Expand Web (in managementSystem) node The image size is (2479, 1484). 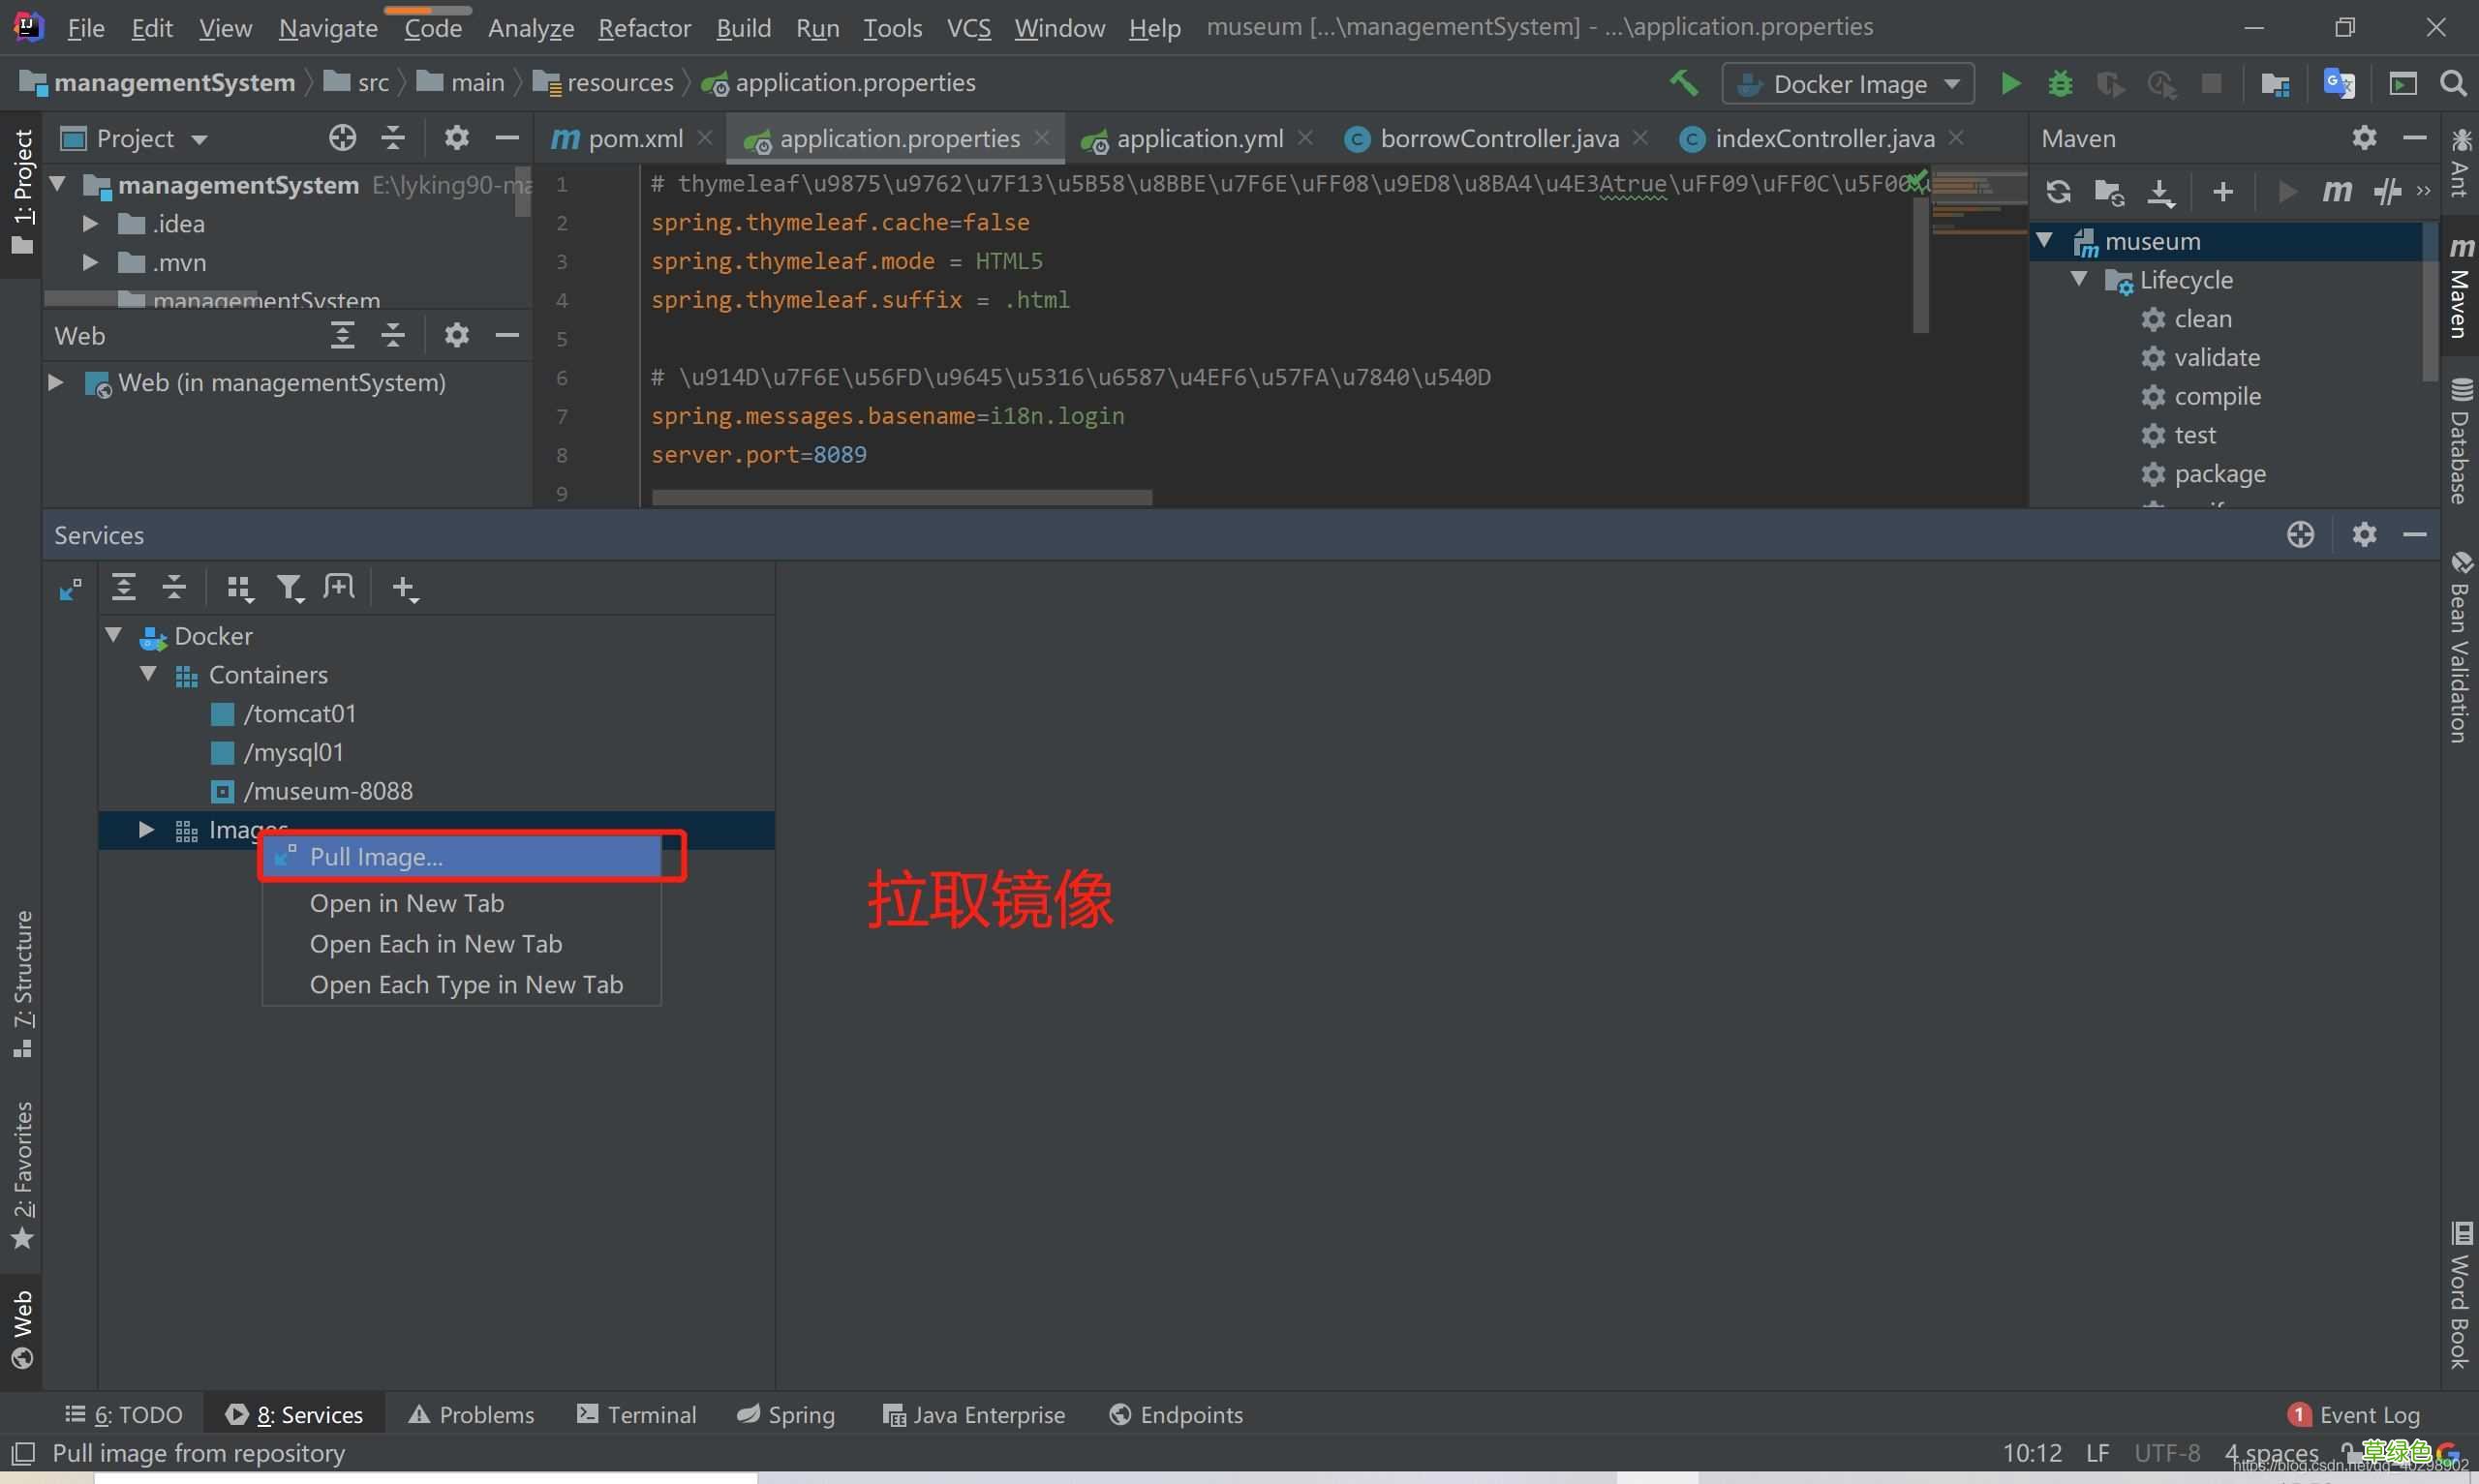coord(56,382)
